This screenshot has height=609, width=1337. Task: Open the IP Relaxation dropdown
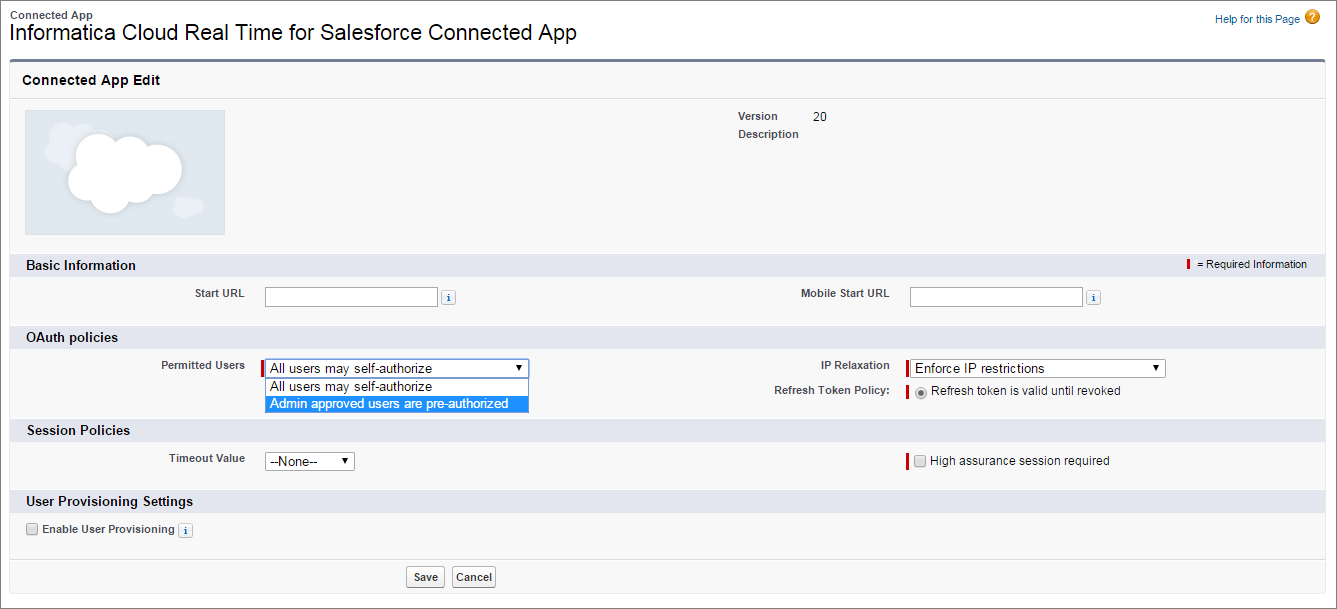pos(1038,368)
